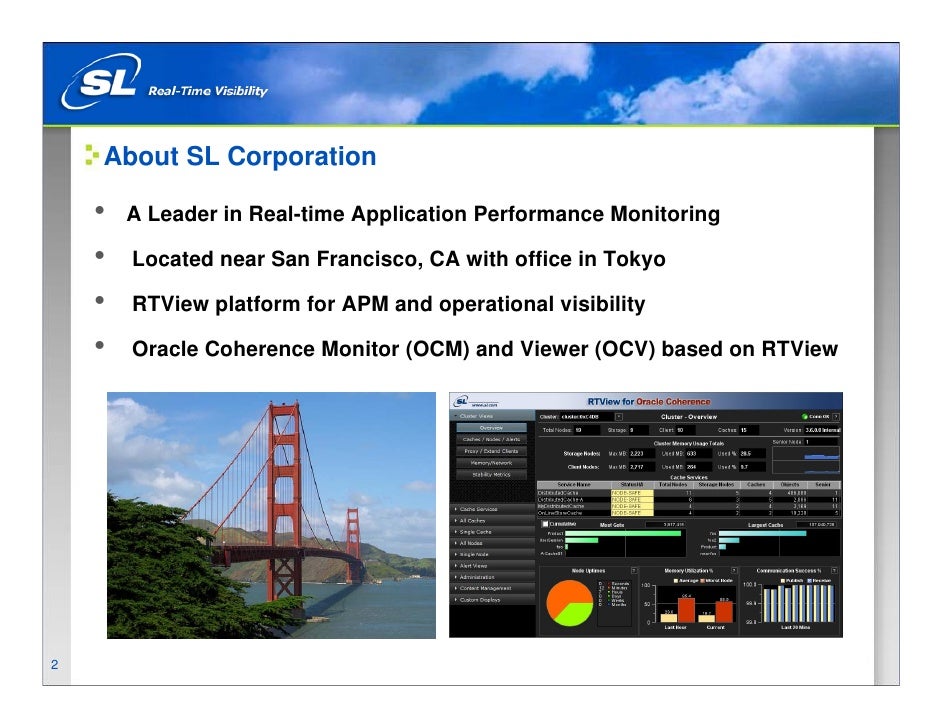The height and width of the screenshot is (728, 942).
Task: Click the SL Real-Time Visibility logo
Action: tap(164, 82)
